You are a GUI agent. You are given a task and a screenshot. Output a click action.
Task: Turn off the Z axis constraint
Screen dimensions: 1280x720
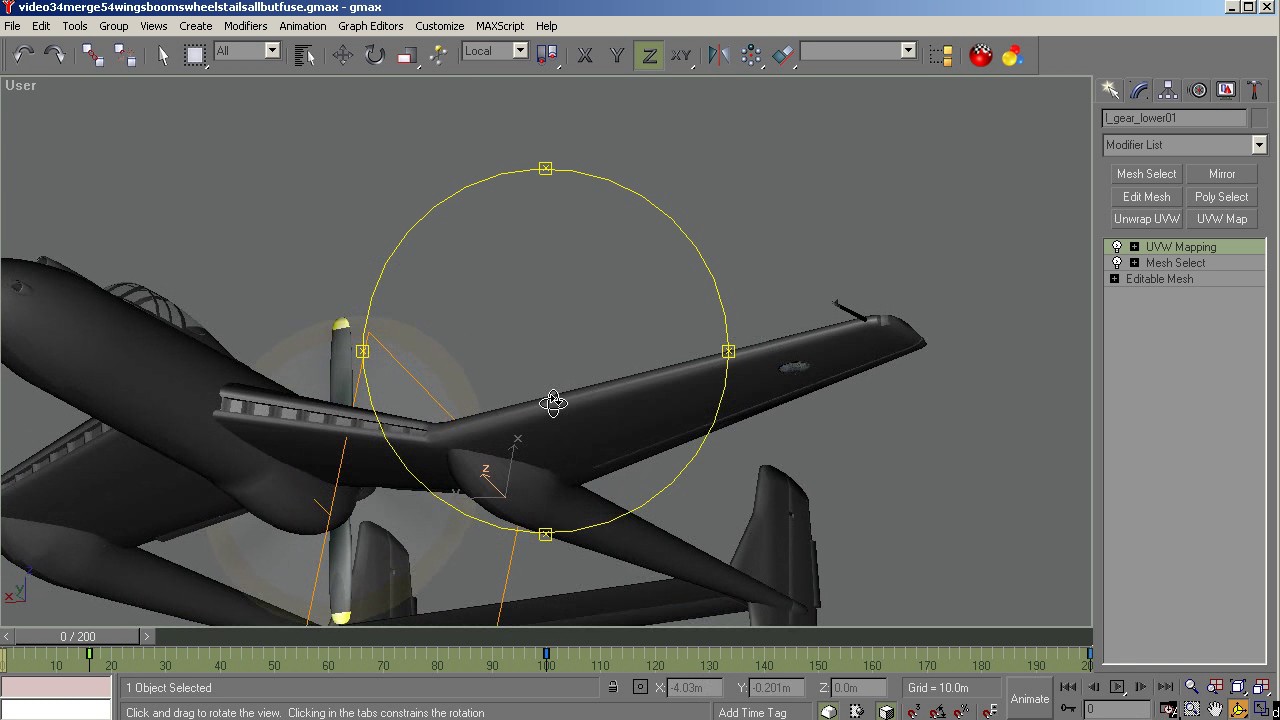tap(649, 55)
